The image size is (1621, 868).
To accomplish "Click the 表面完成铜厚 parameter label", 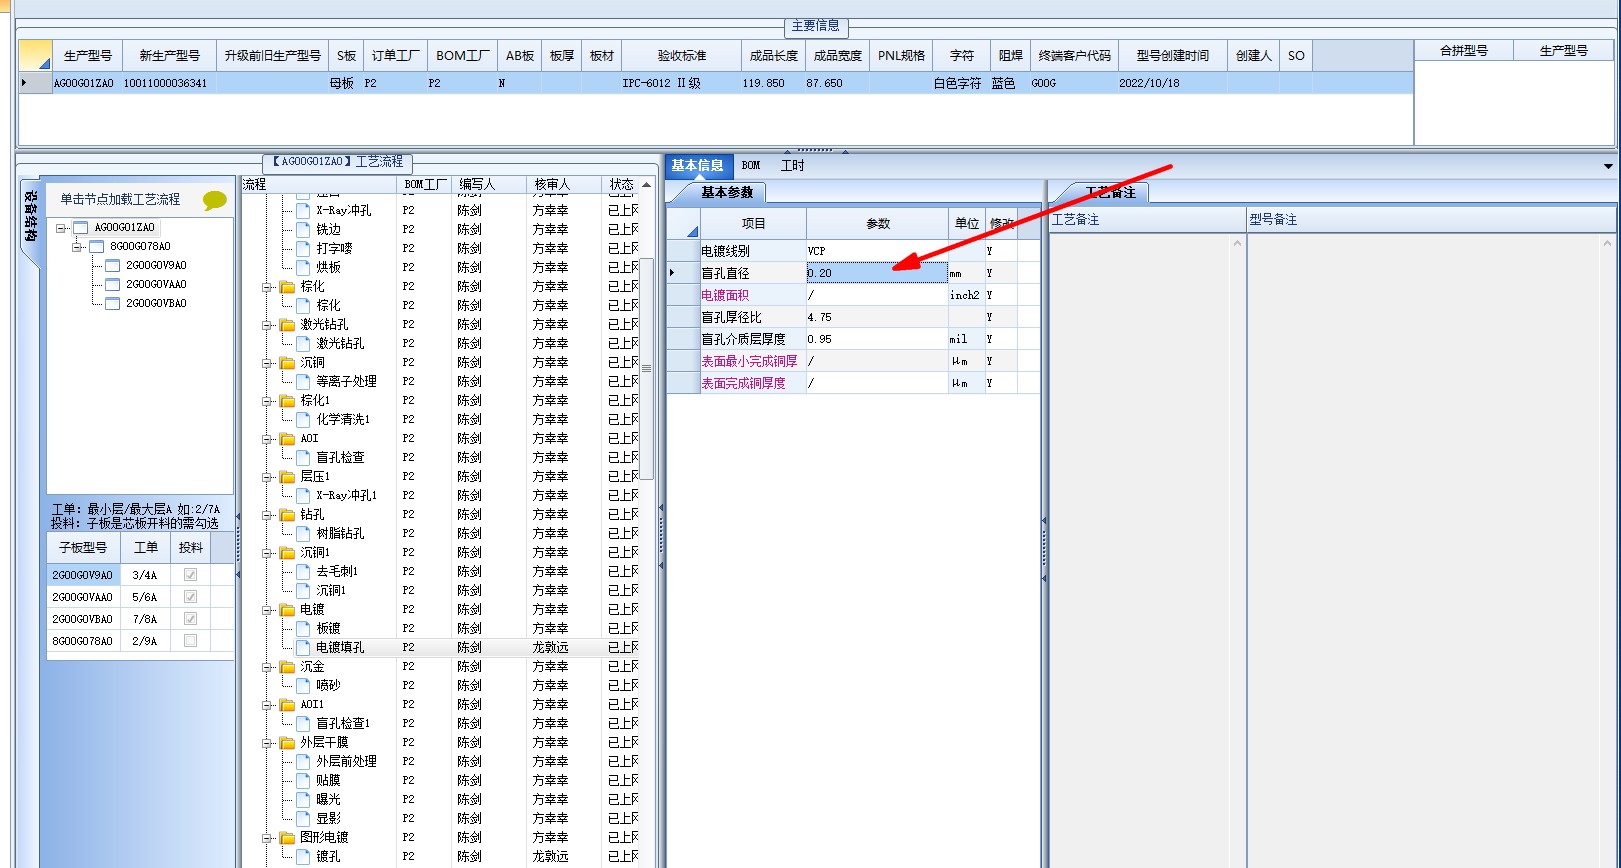I will coord(743,383).
